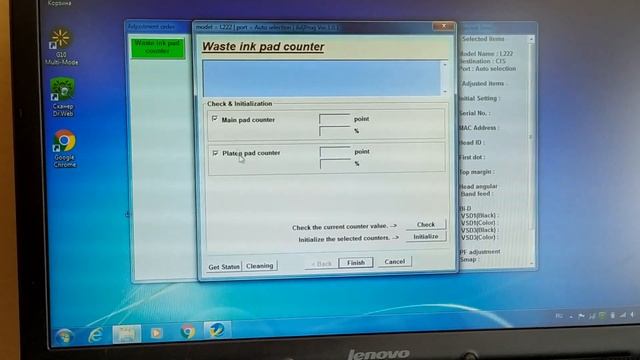Open the Windows Start menu
Viewport: 640px width, 360px height.
64,336
